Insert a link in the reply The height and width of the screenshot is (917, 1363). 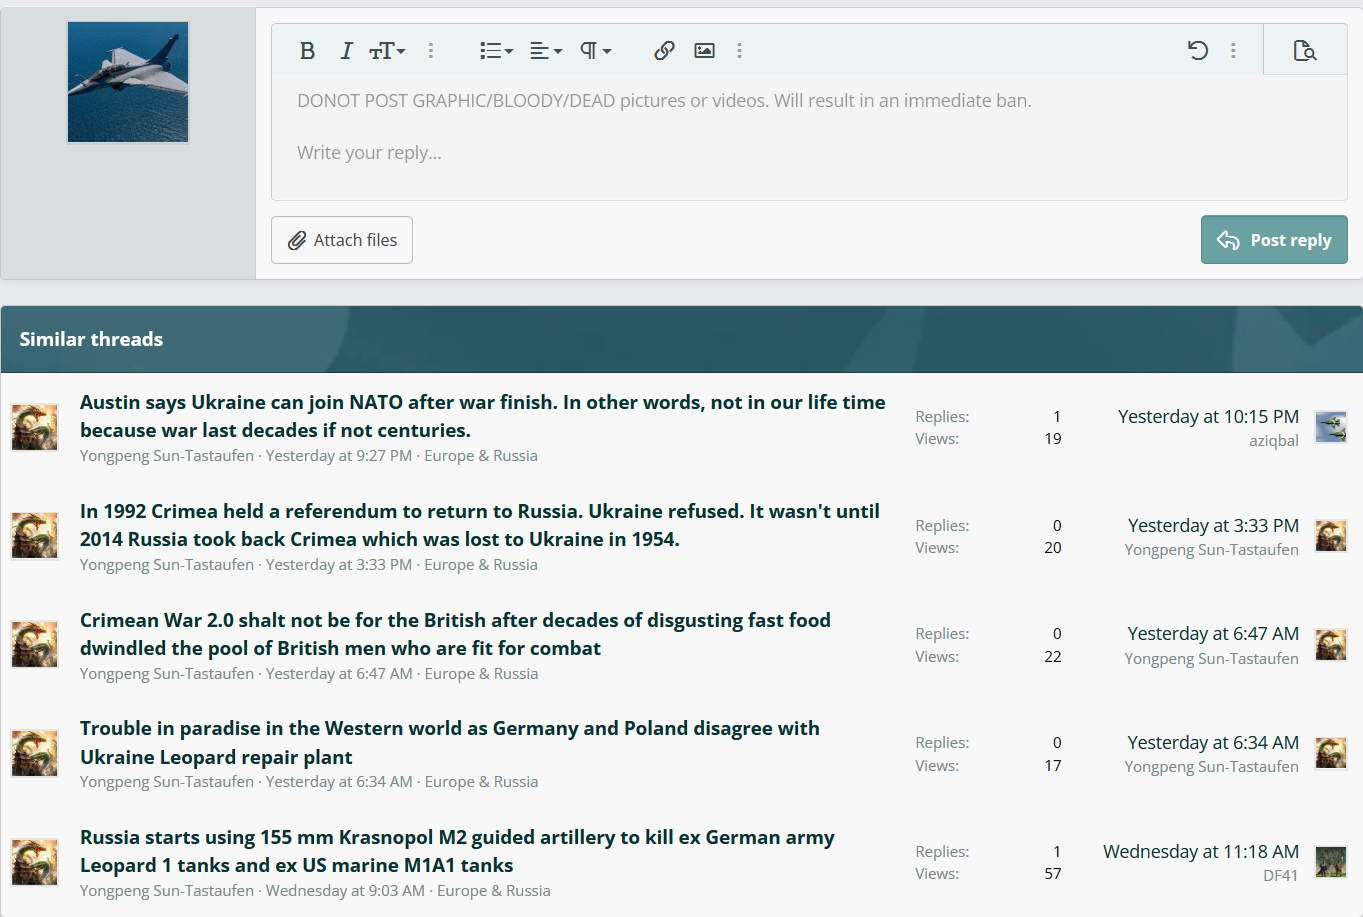[664, 51]
